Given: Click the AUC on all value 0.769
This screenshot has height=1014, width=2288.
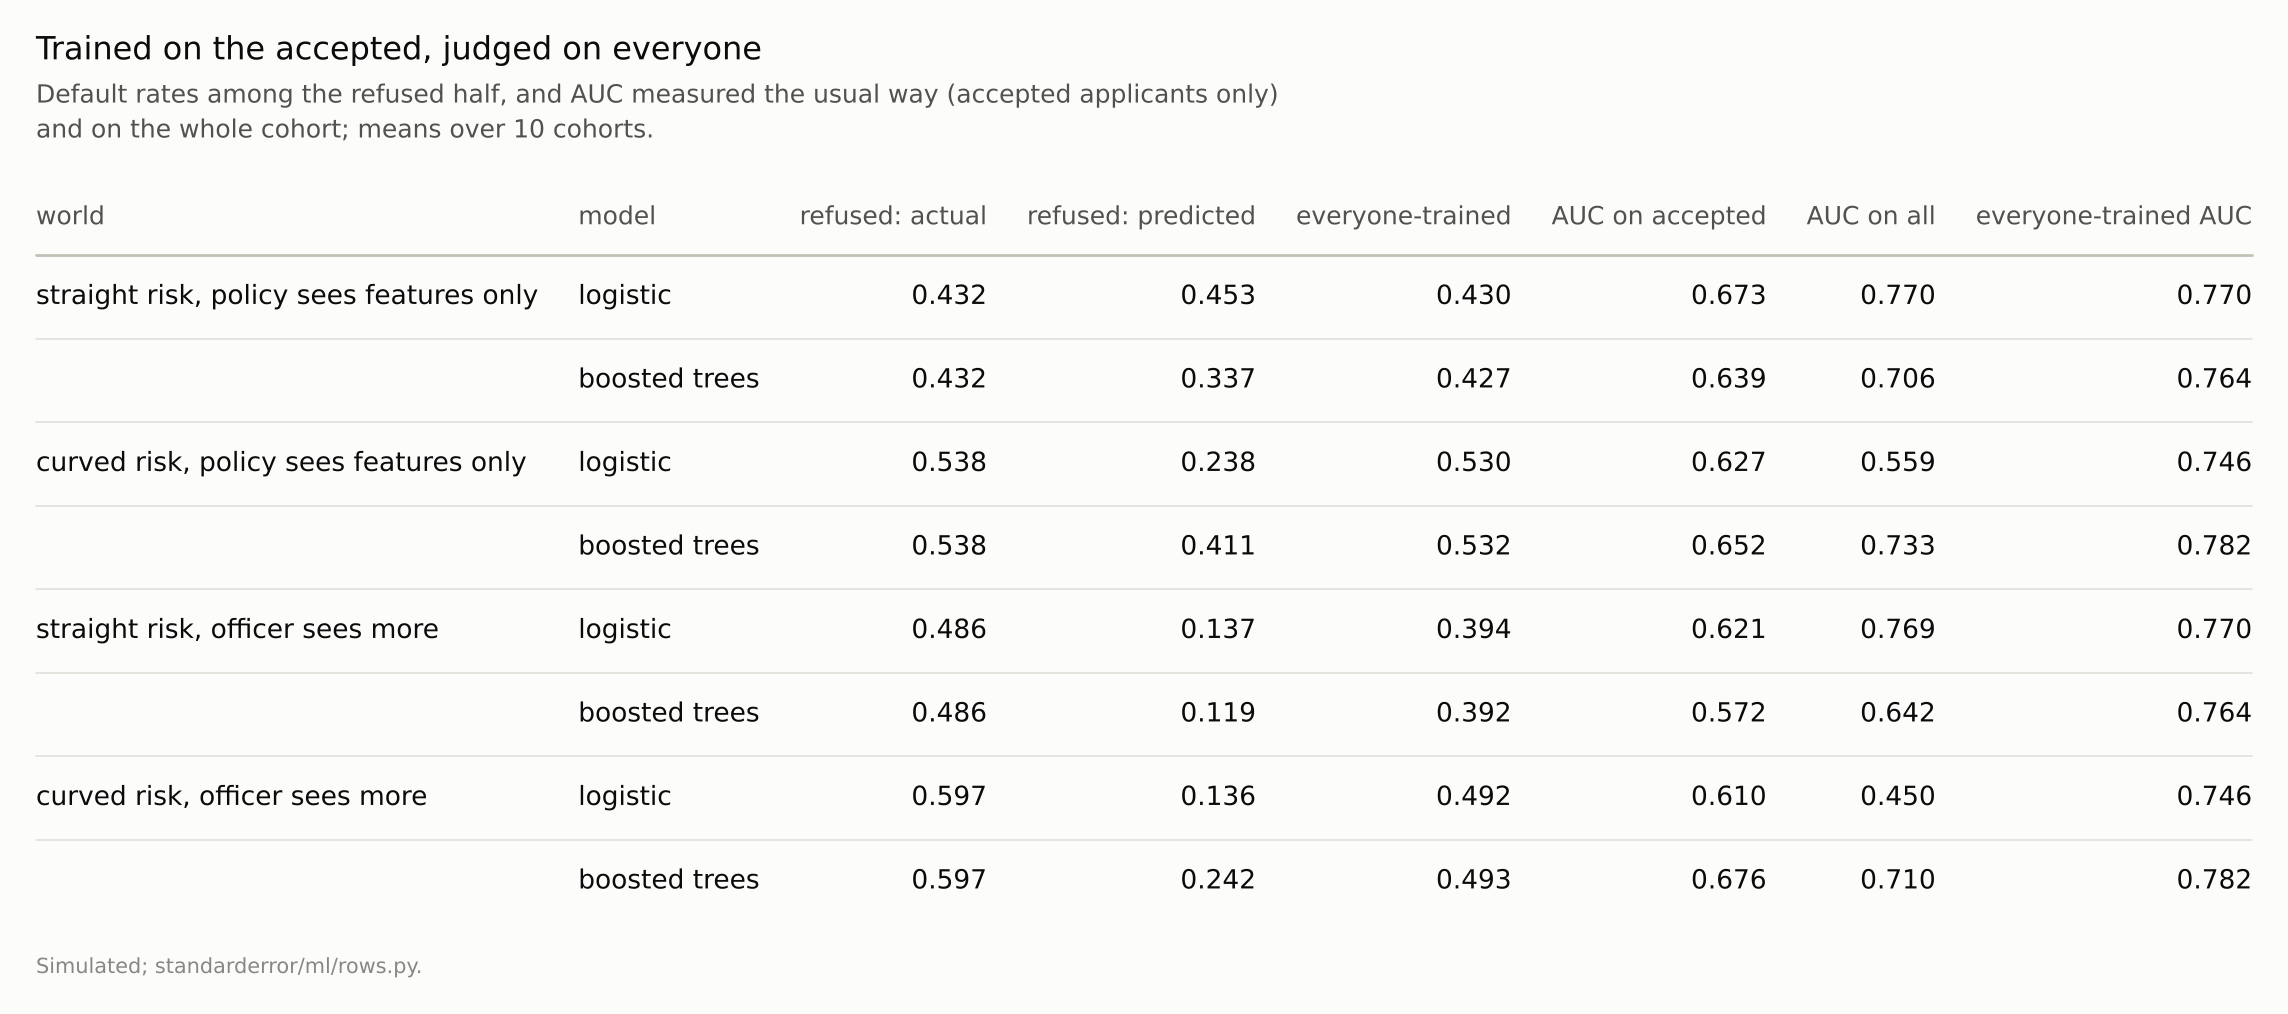Looking at the screenshot, I should tap(1898, 629).
